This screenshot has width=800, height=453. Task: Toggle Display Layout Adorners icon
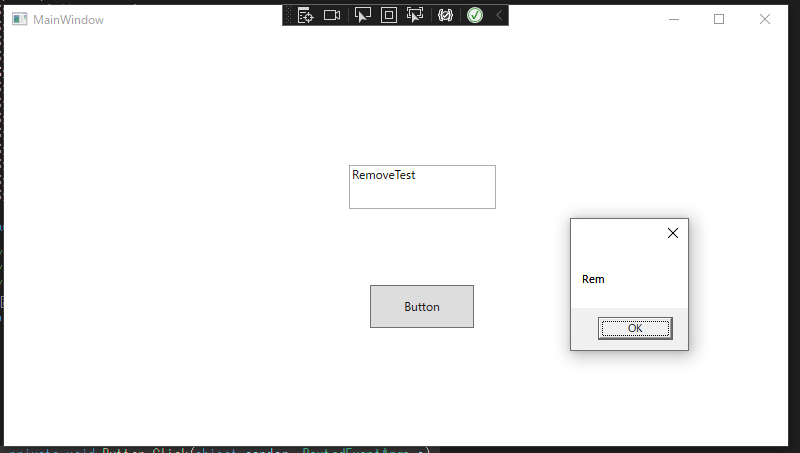tap(389, 16)
